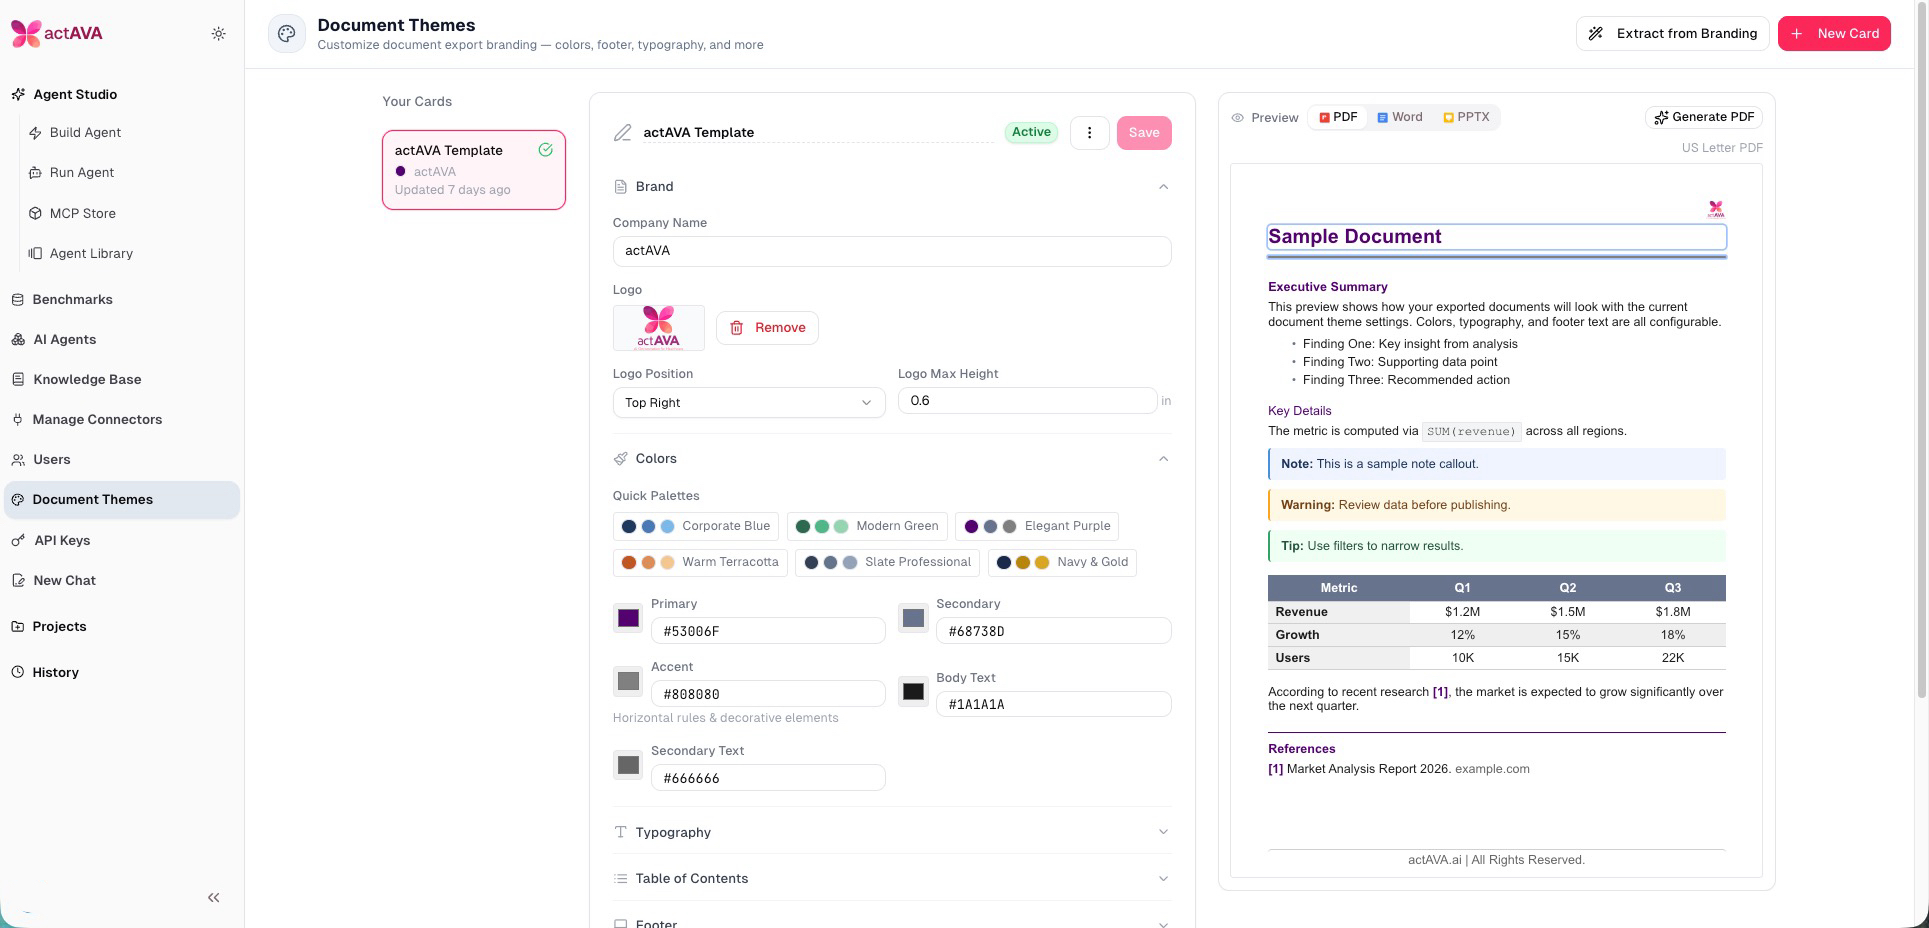Expand the Table of Contents section

[x=891, y=879]
